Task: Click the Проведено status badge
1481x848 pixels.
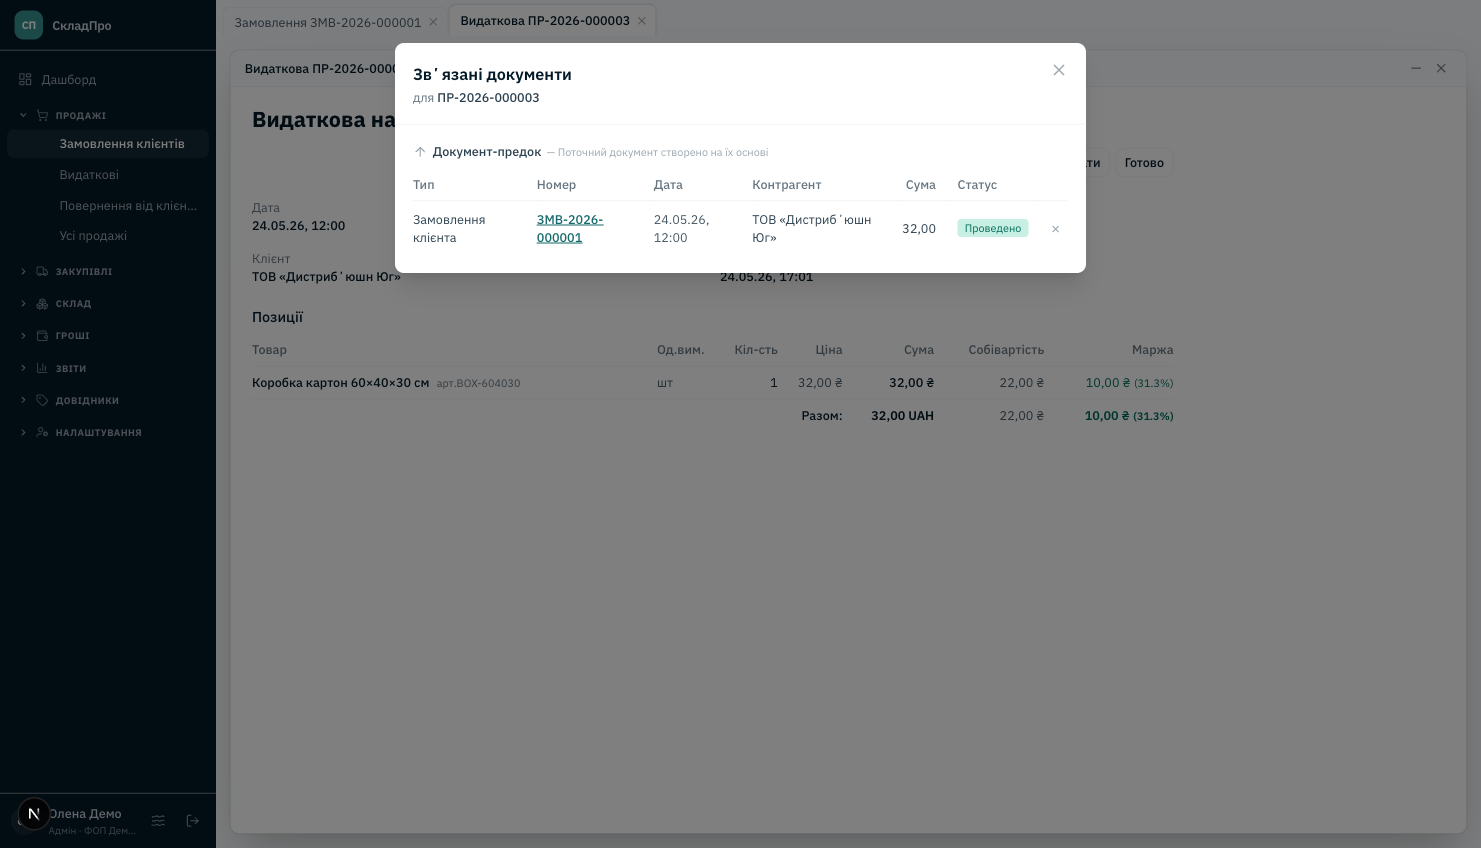Action: click(x=992, y=228)
